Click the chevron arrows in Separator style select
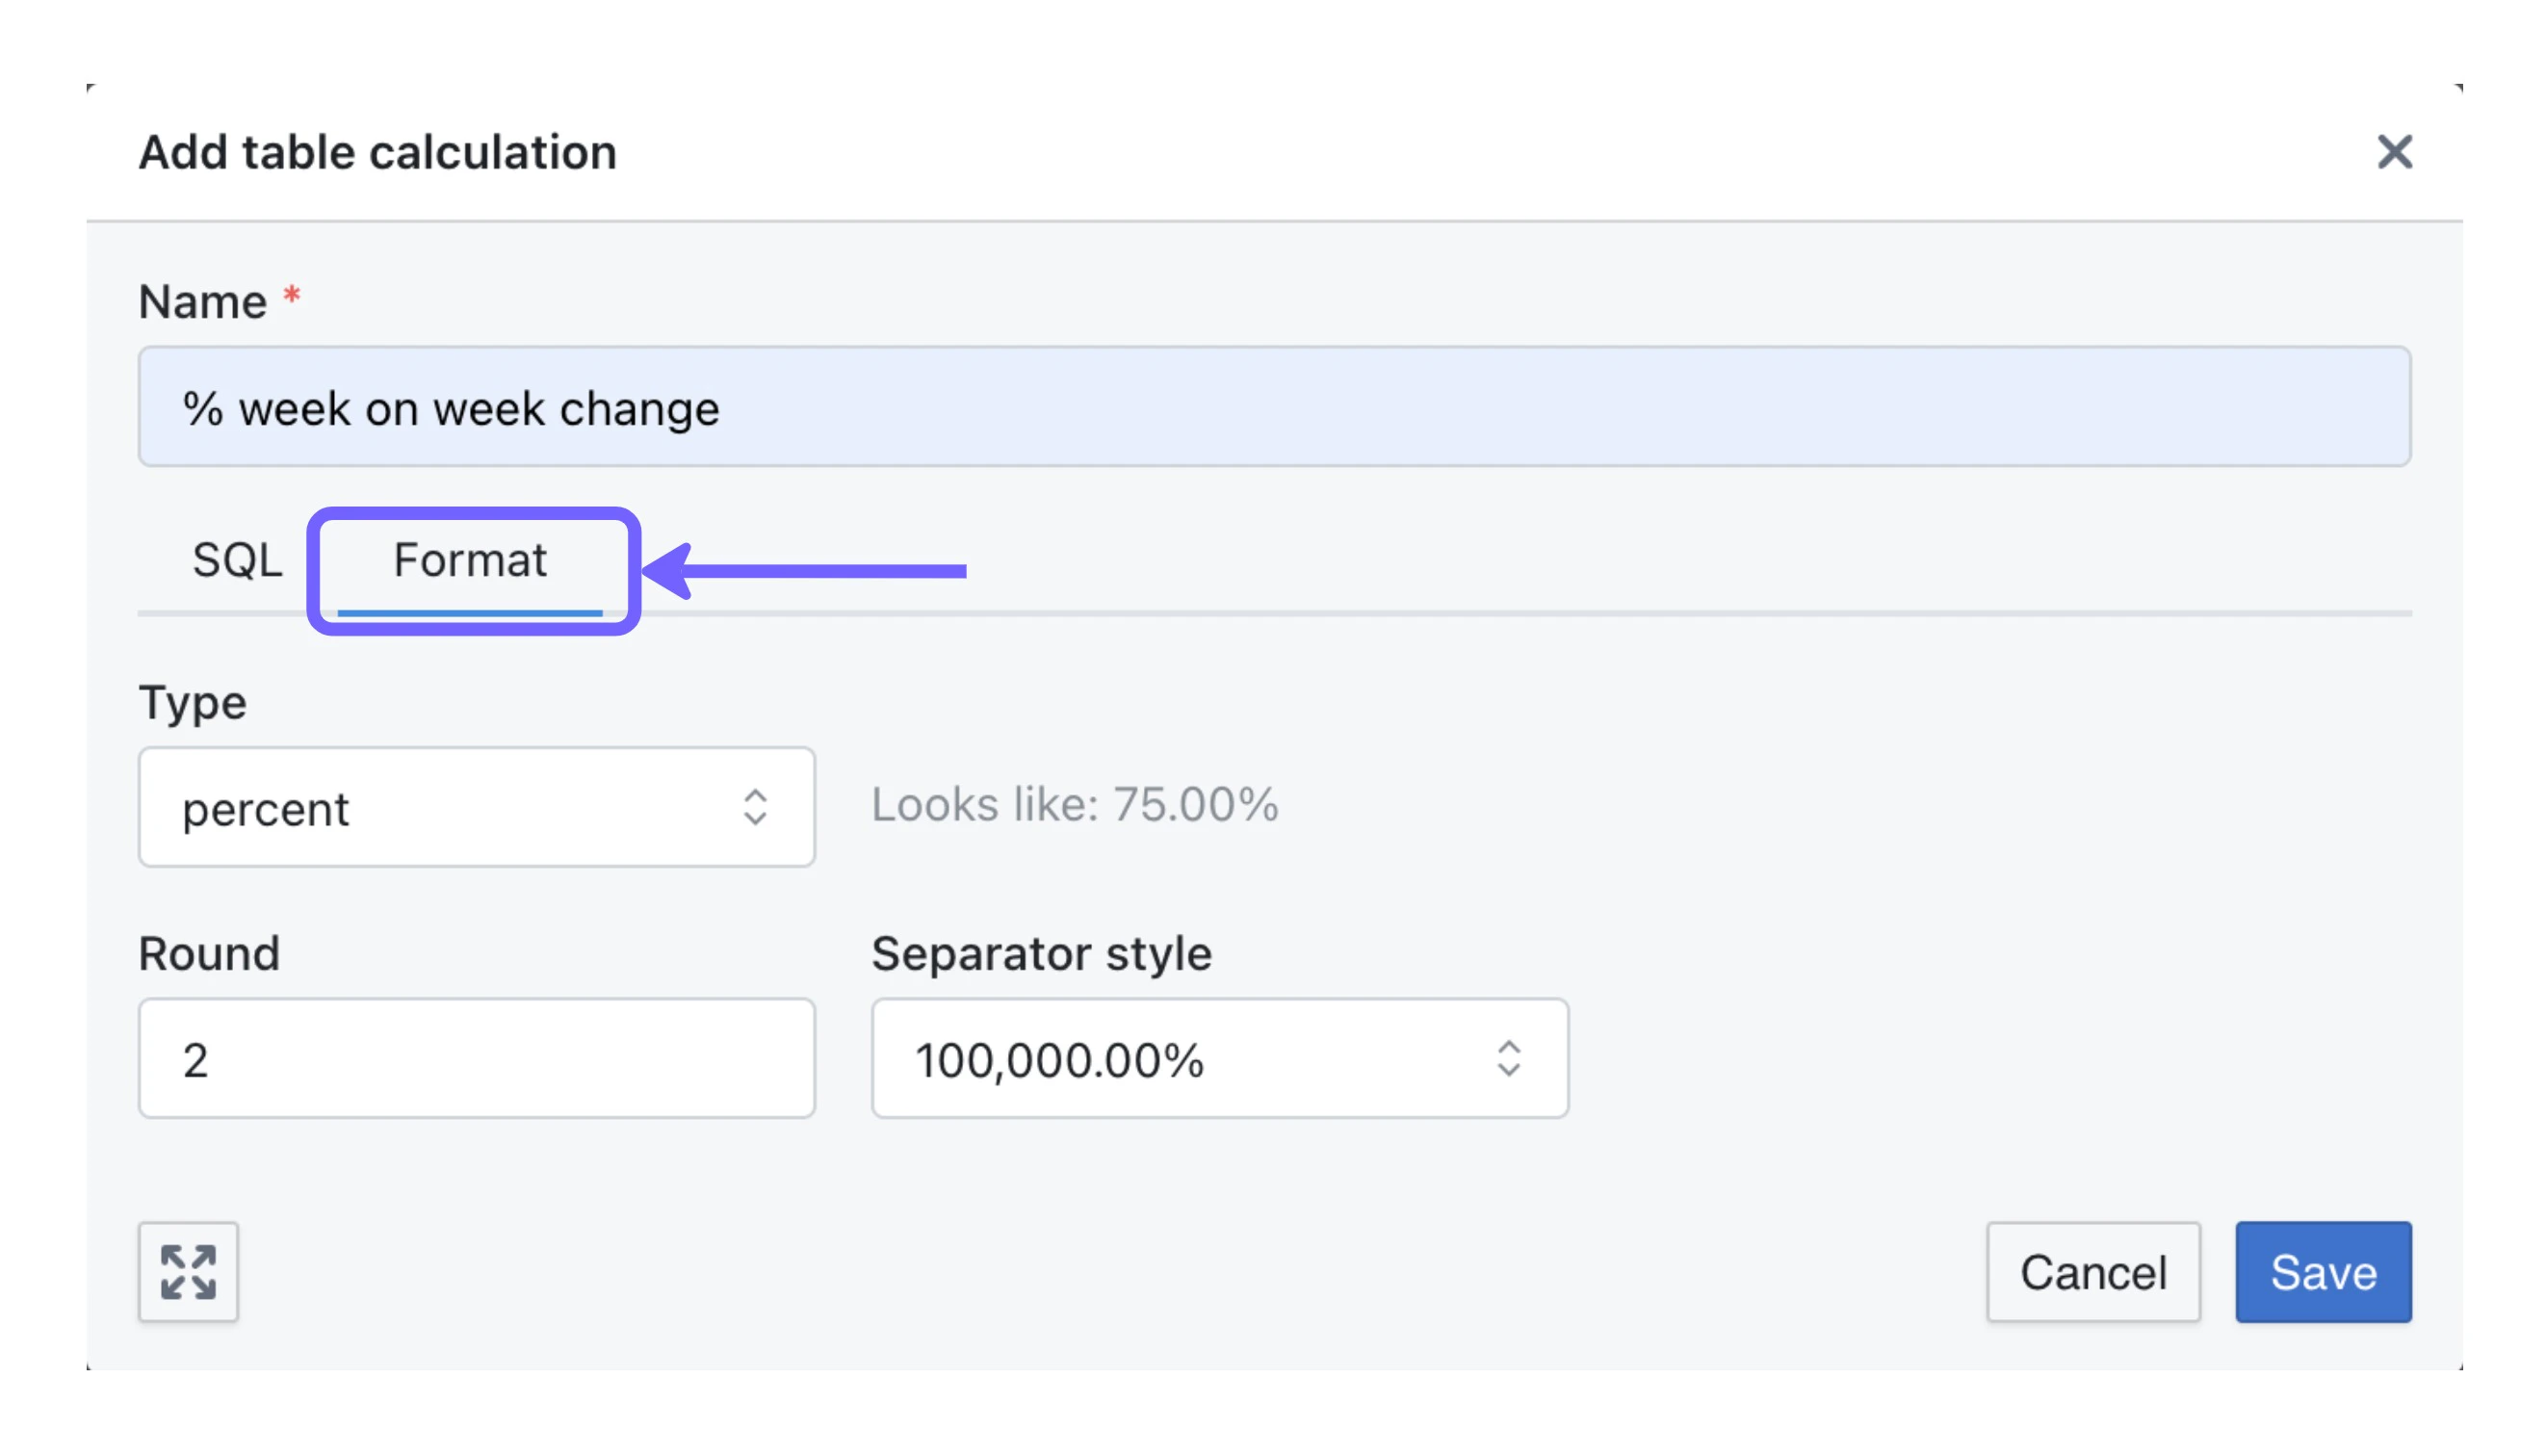 pyautogui.click(x=1508, y=1058)
